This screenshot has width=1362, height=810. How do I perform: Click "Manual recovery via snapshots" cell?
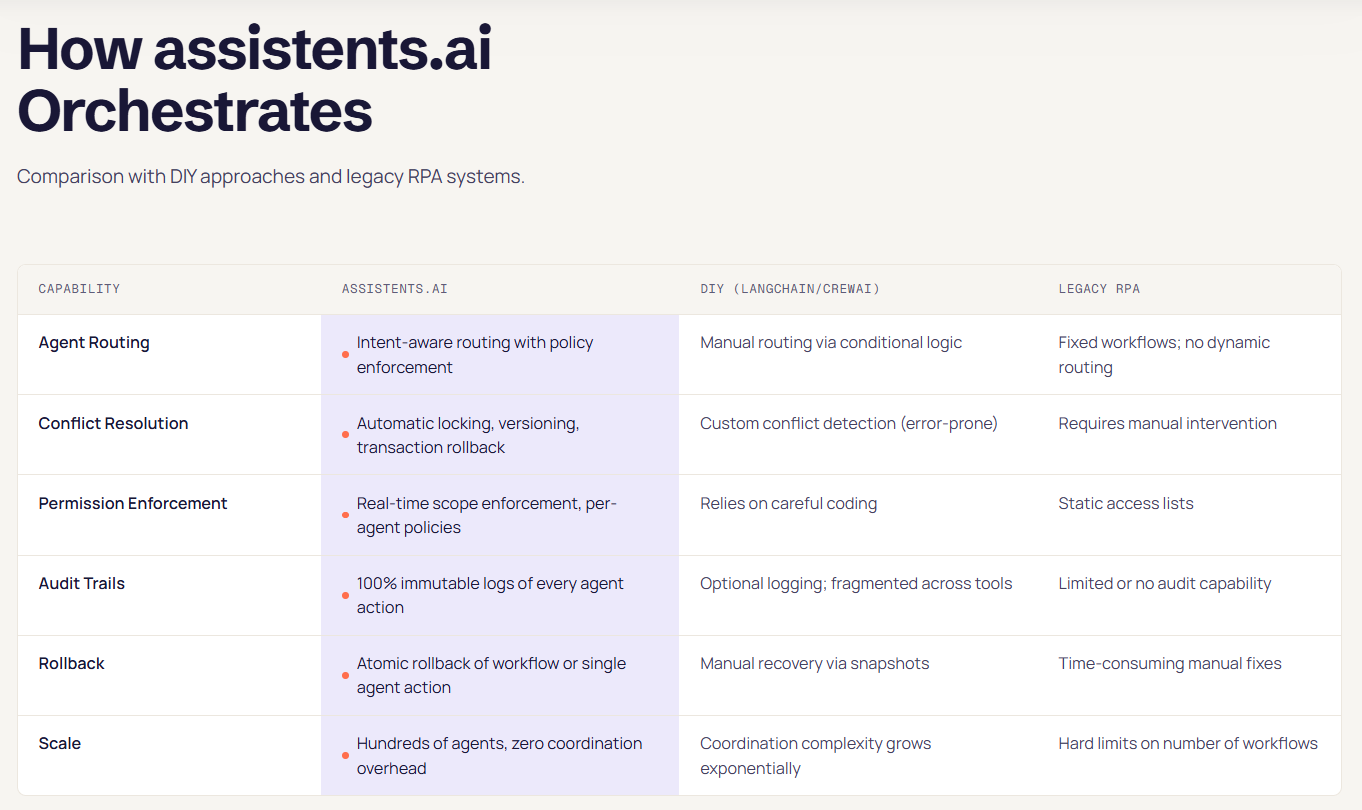pos(815,663)
